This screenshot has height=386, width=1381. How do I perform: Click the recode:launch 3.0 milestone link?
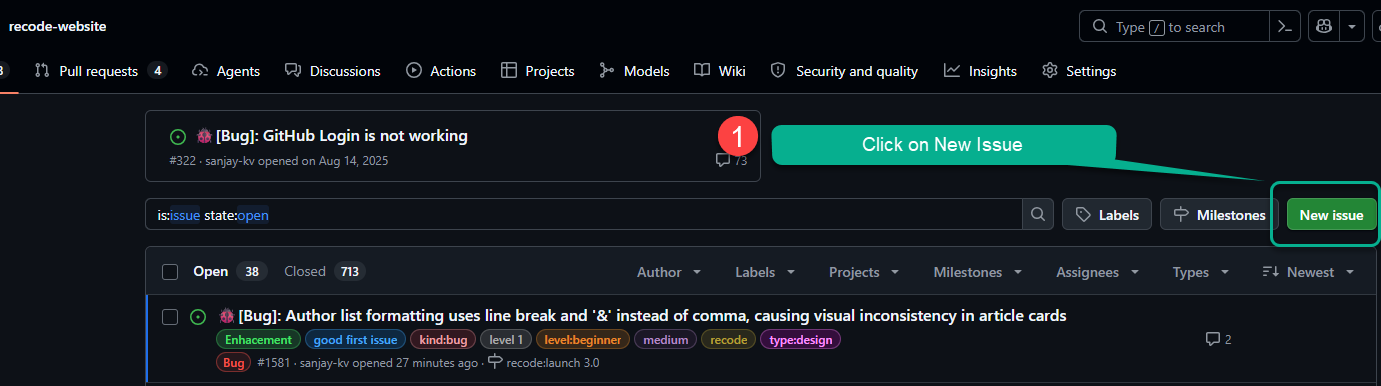(544, 363)
